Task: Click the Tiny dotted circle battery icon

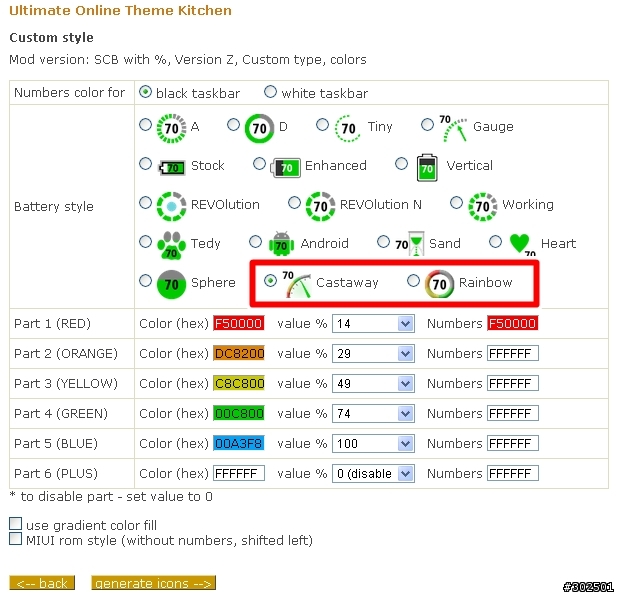Action: [x=348, y=128]
